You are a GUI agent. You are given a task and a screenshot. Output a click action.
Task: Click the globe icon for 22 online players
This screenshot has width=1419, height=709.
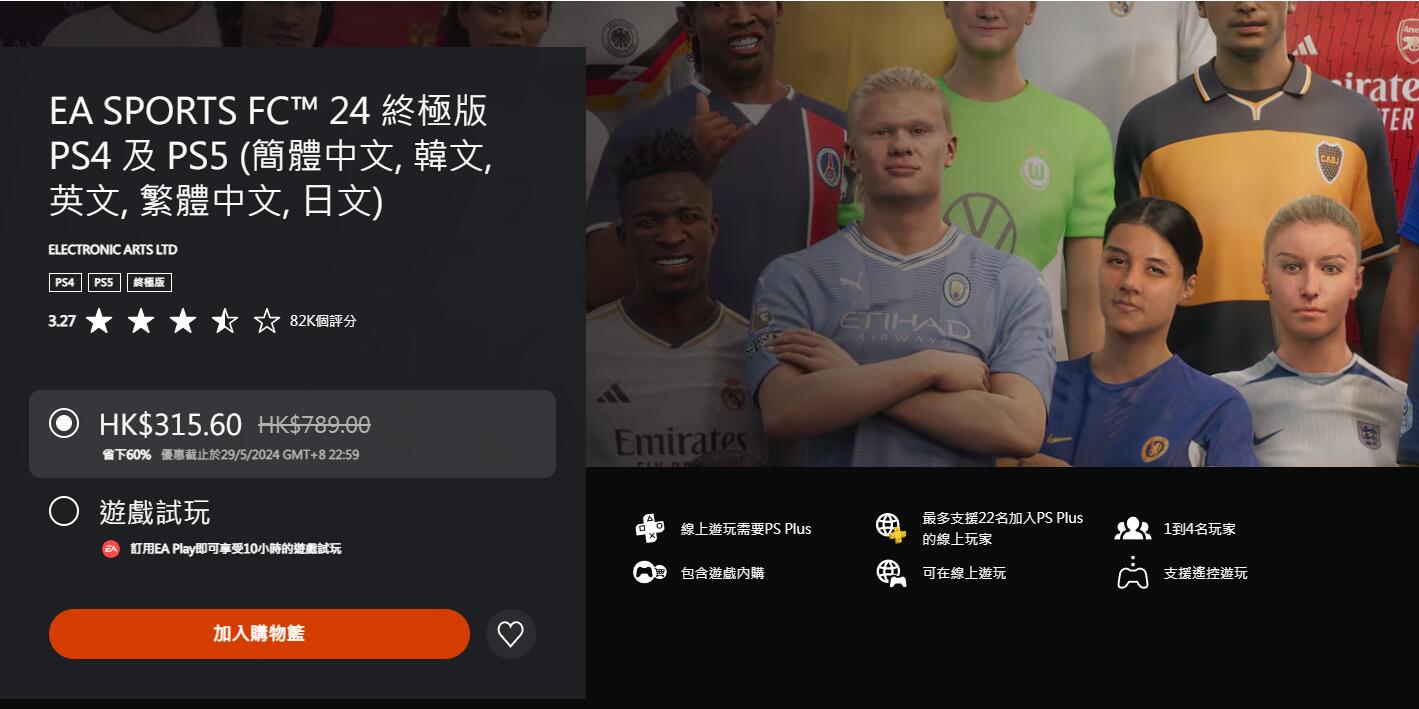[x=890, y=528]
